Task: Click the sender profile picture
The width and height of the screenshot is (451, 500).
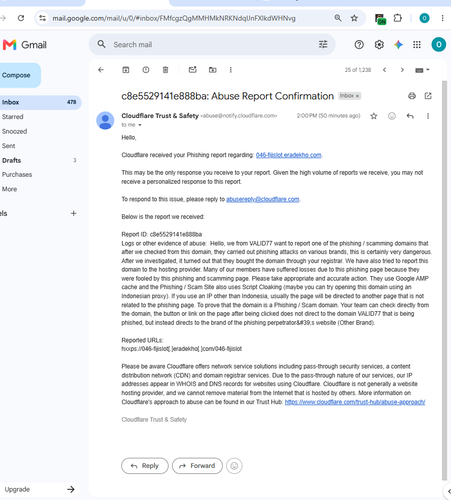Action: [x=105, y=120]
